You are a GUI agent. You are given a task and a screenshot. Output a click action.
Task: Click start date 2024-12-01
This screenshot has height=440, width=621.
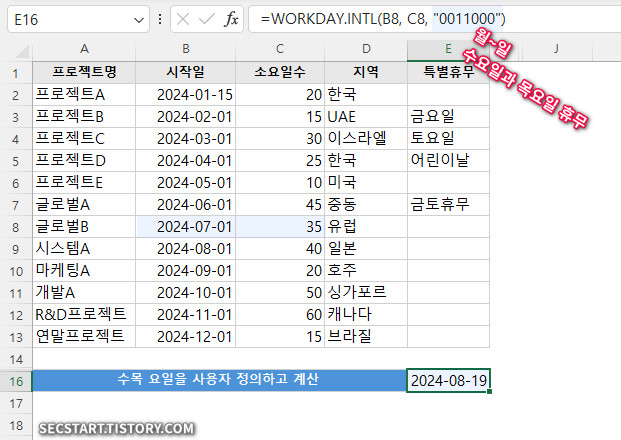tap(186, 337)
